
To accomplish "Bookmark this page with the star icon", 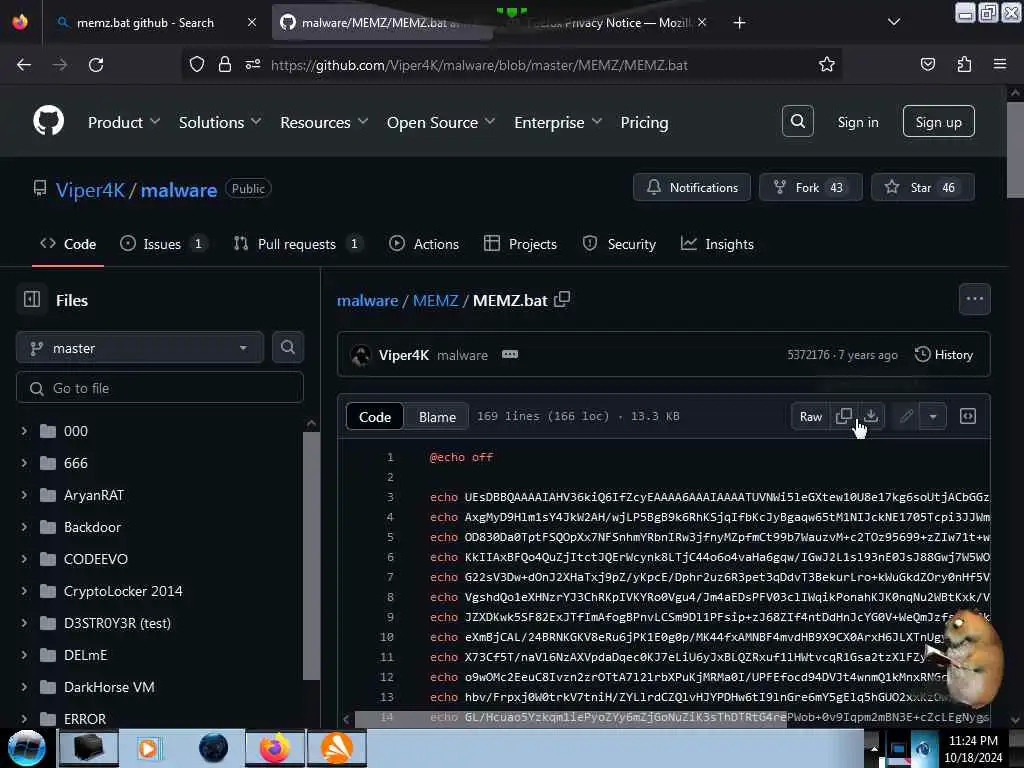I will click(827, 64).
